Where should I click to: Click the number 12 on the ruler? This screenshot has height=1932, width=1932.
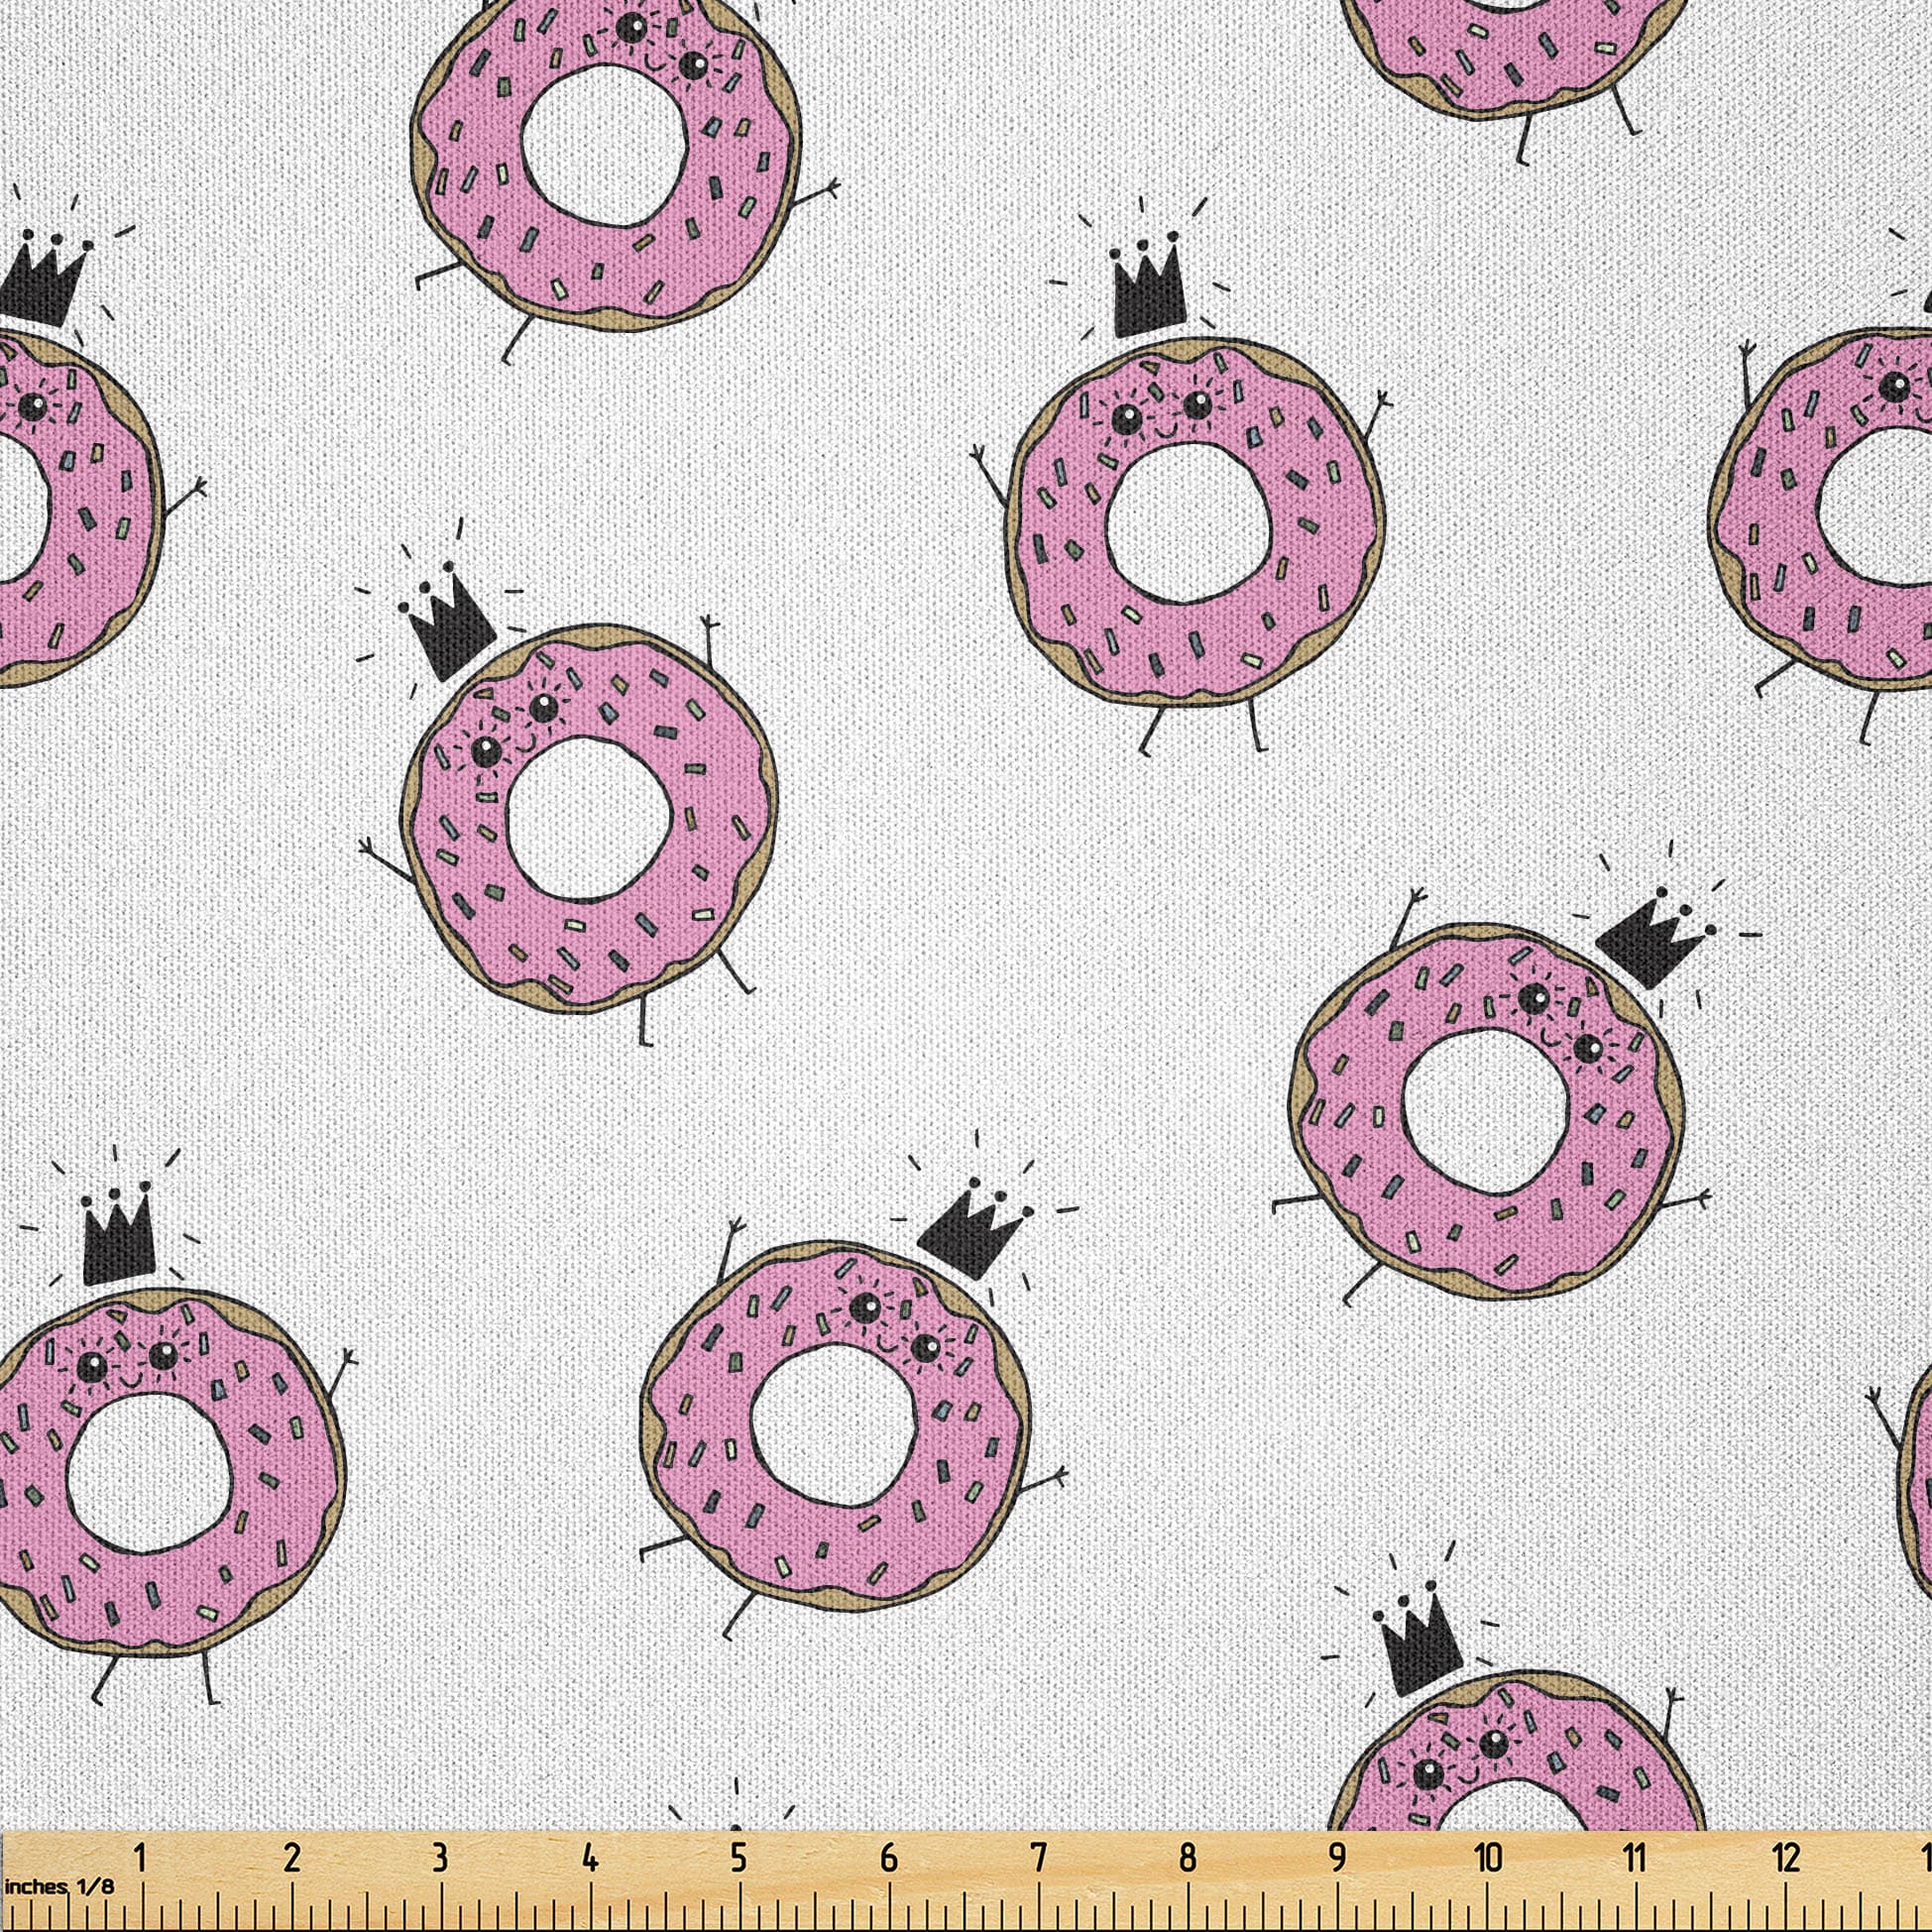click(x=1786, y=1858)
